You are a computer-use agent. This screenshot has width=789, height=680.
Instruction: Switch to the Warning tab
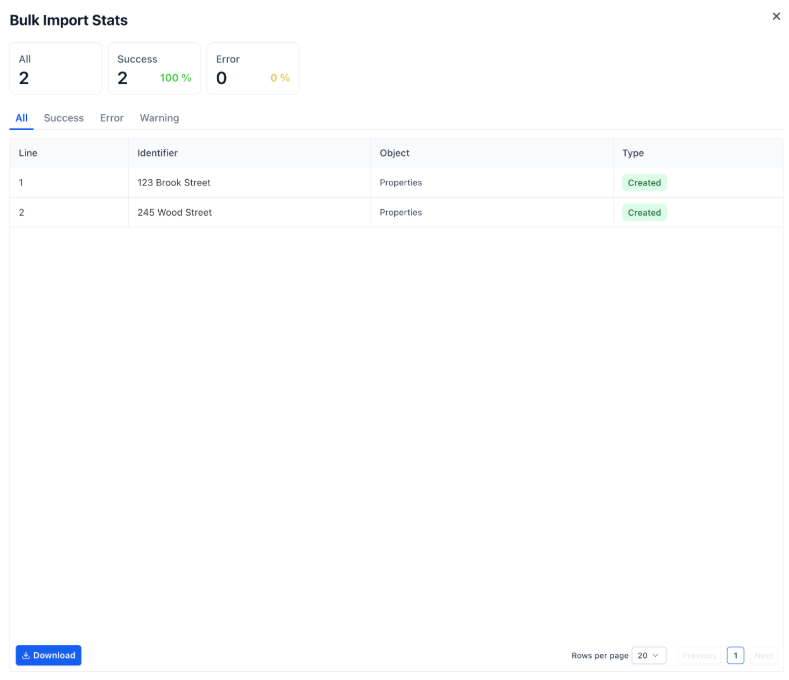click(x=159, y=118)
